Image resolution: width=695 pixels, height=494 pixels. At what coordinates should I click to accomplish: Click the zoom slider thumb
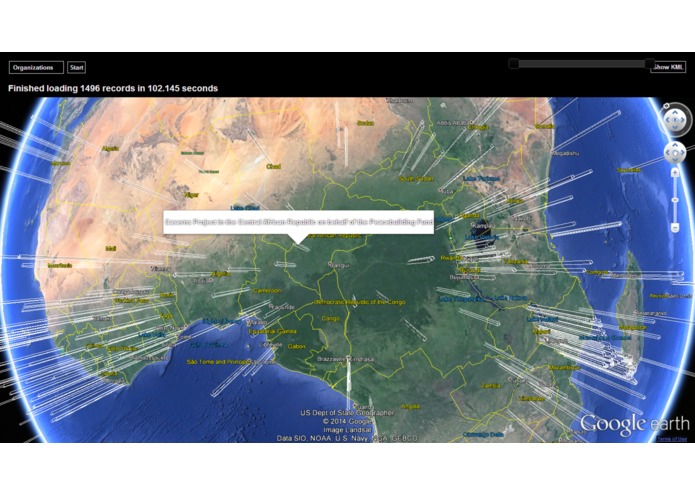(x=675, y=200)
